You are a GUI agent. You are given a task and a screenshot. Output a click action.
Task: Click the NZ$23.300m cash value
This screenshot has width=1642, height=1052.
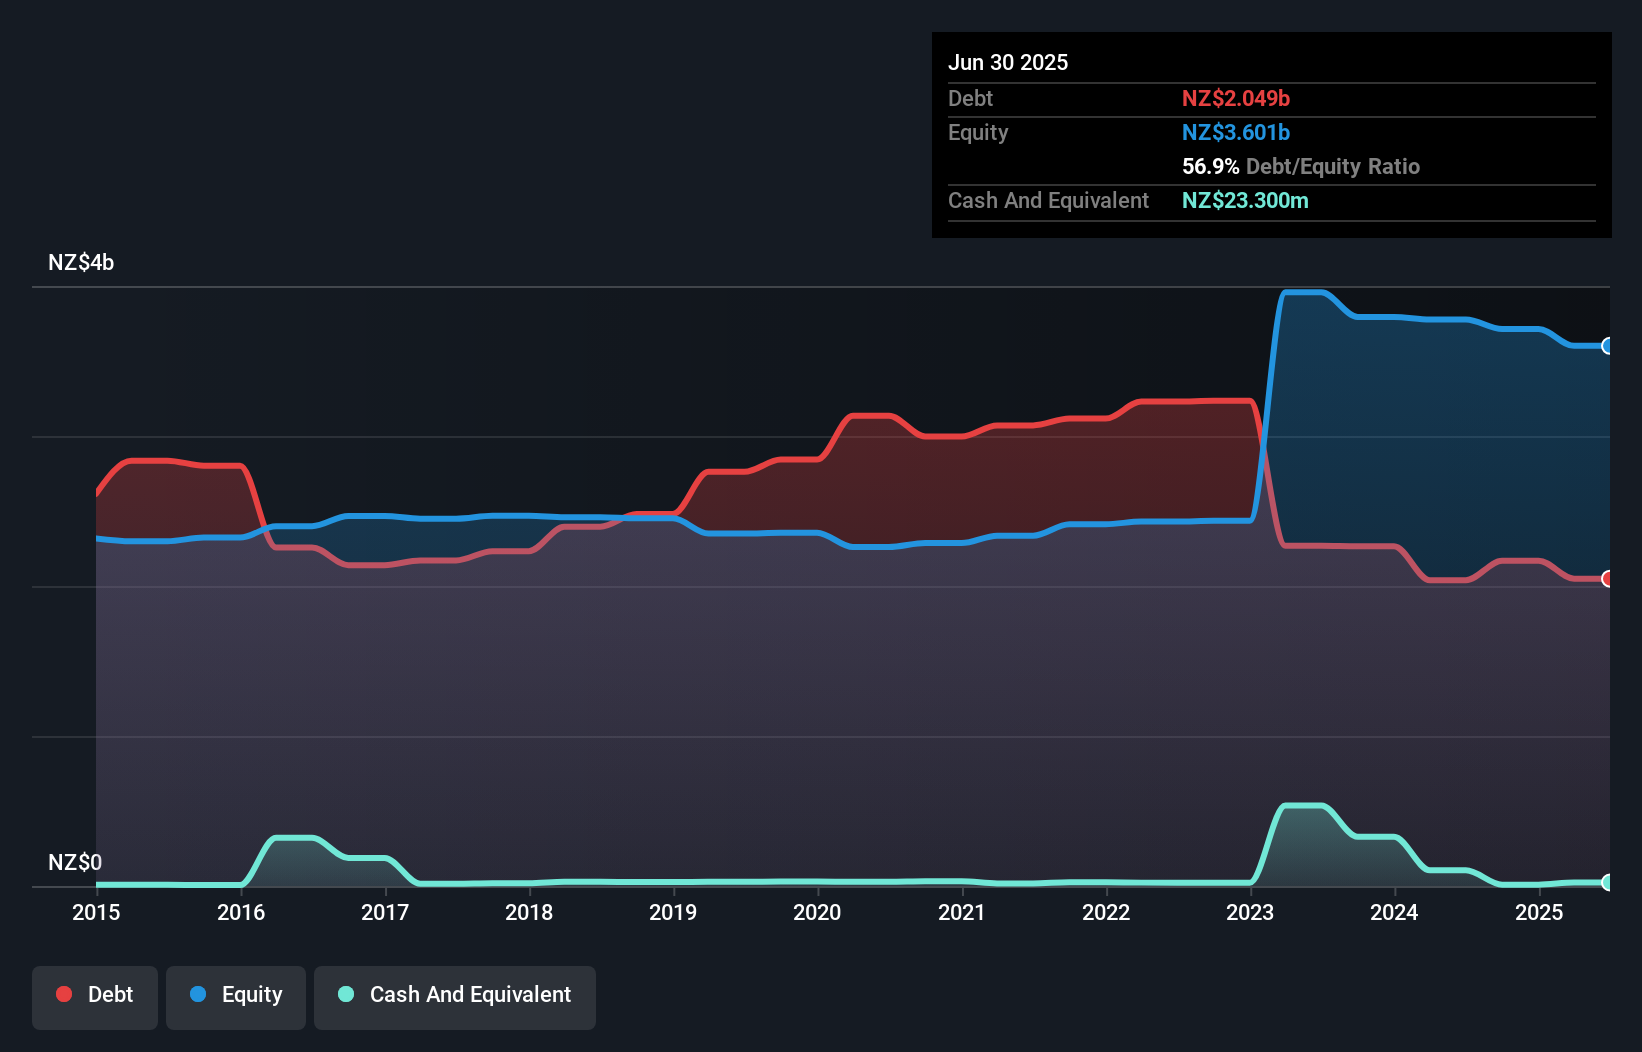point(1245,200)
